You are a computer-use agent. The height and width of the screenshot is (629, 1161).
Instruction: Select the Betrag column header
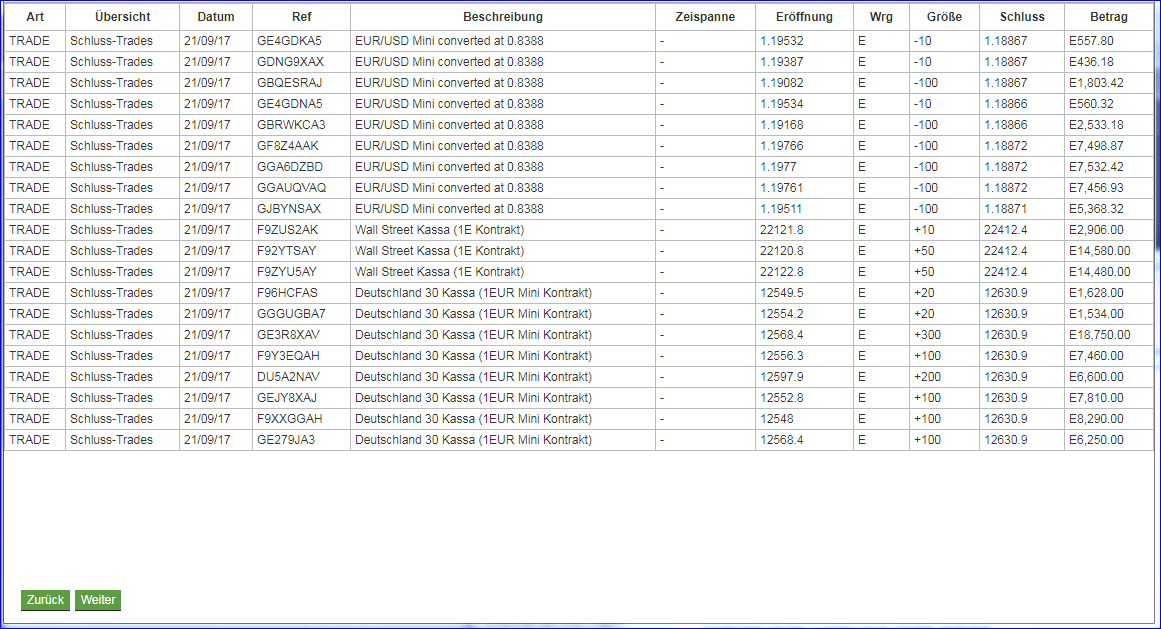coord(1108,17)
